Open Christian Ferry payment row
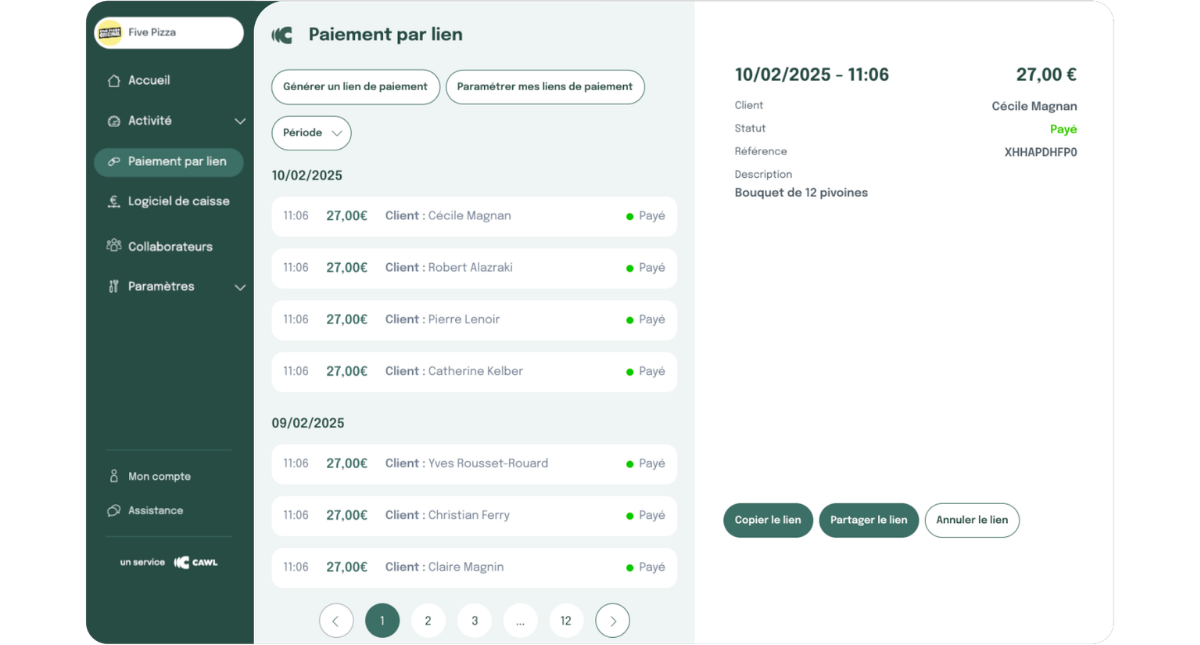Viewport: 1200px width, 645px height. click(474, 516)
